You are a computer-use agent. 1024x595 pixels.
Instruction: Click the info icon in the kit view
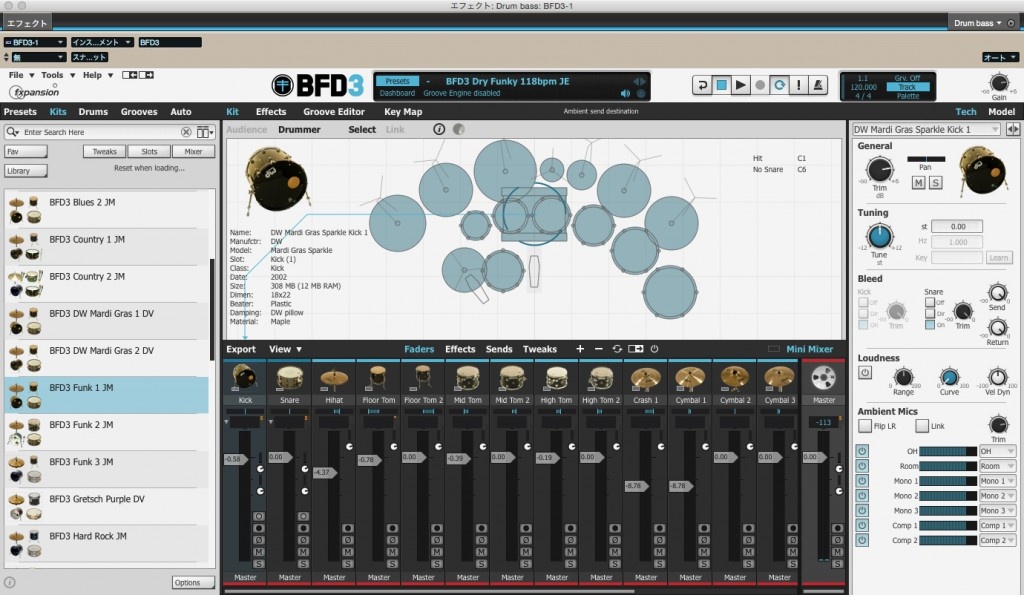(x=439, y=129)
